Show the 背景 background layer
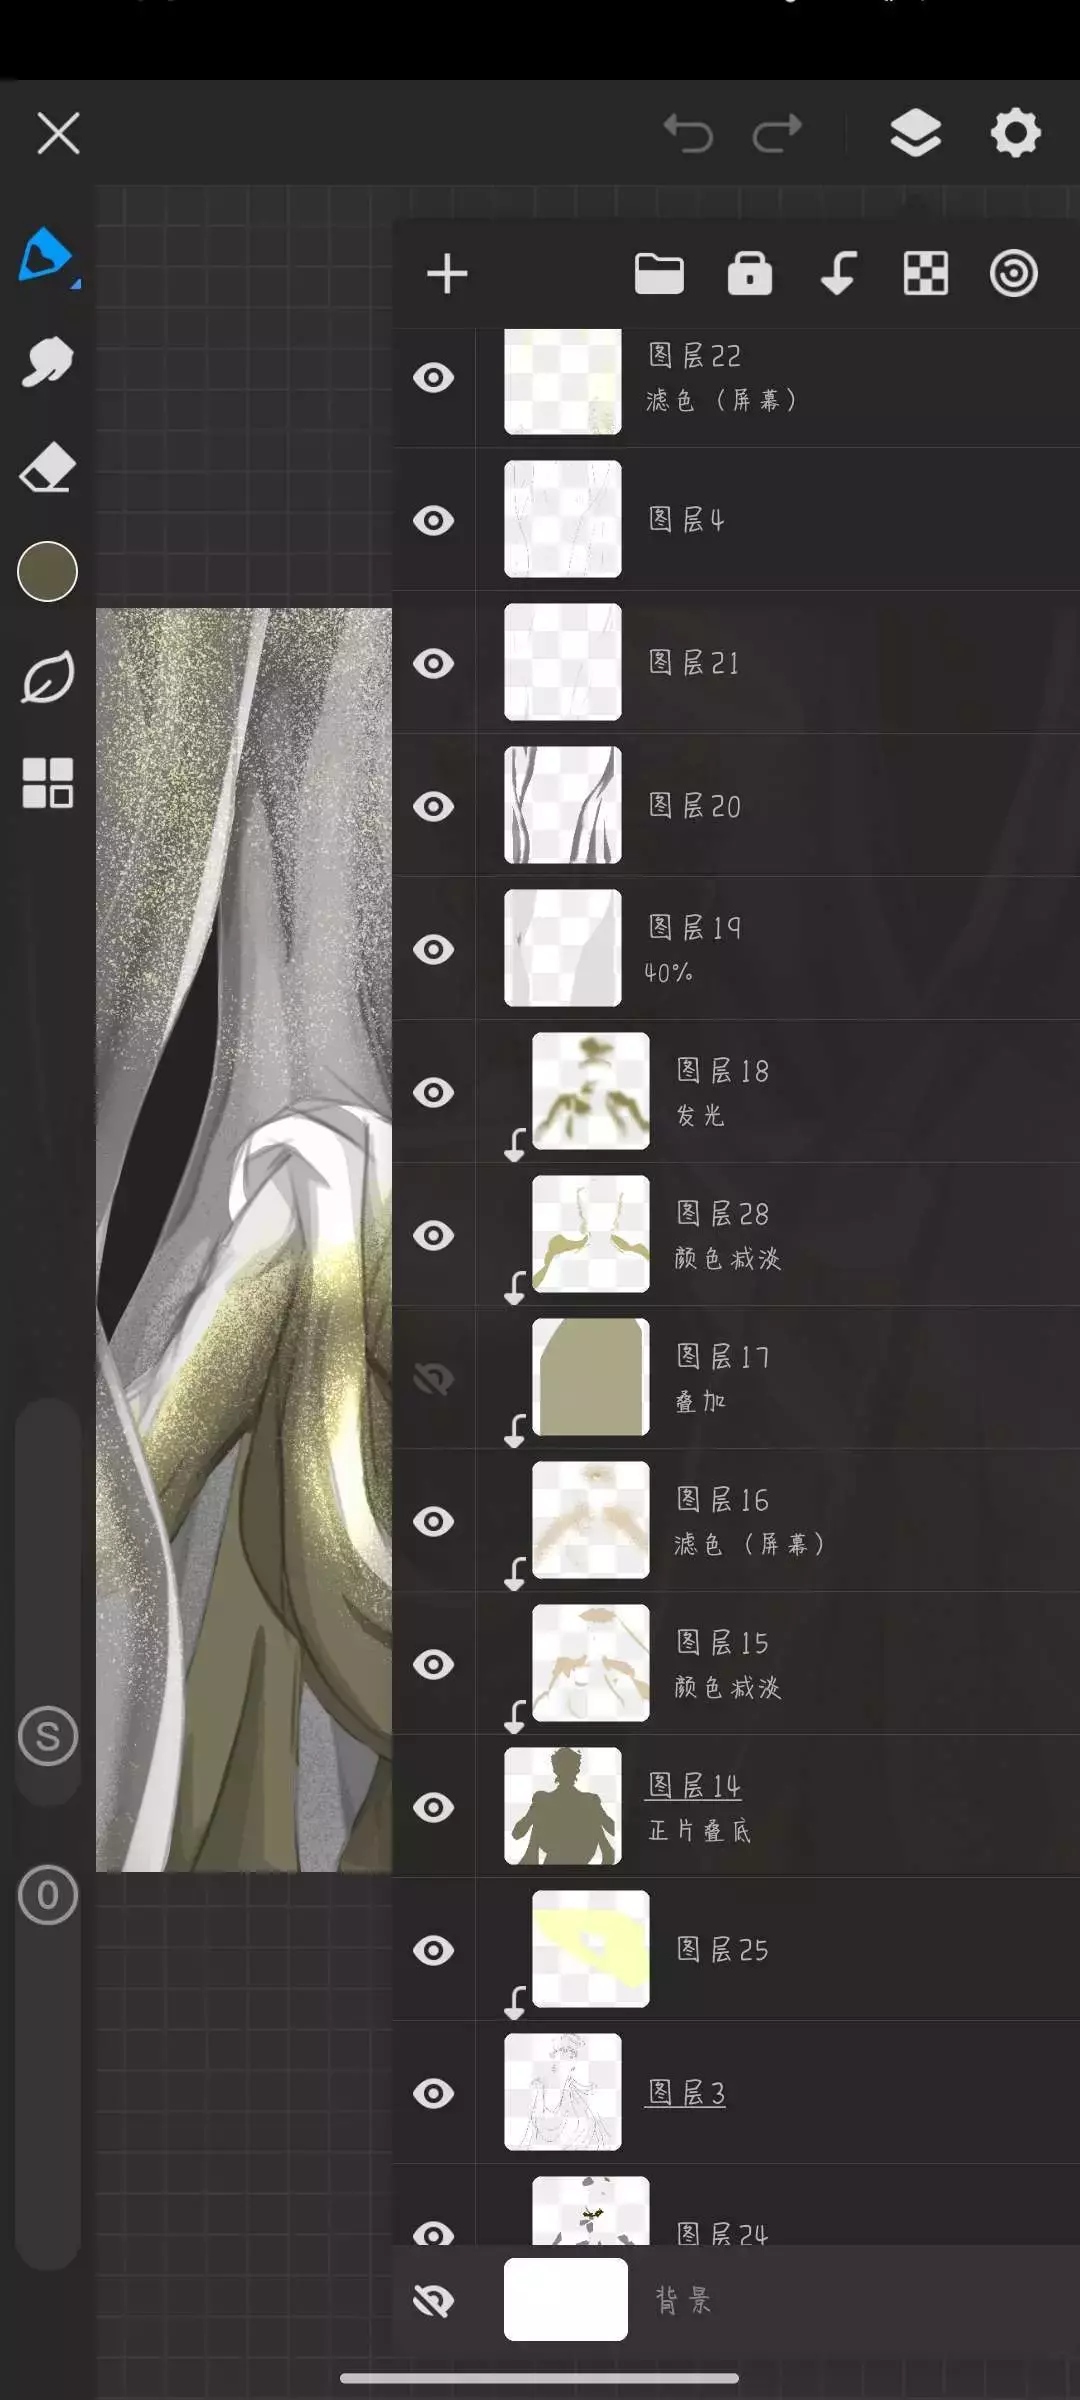This screenshot has width=1080, height=2400. pyautogui.click(x=434, y=2300)
